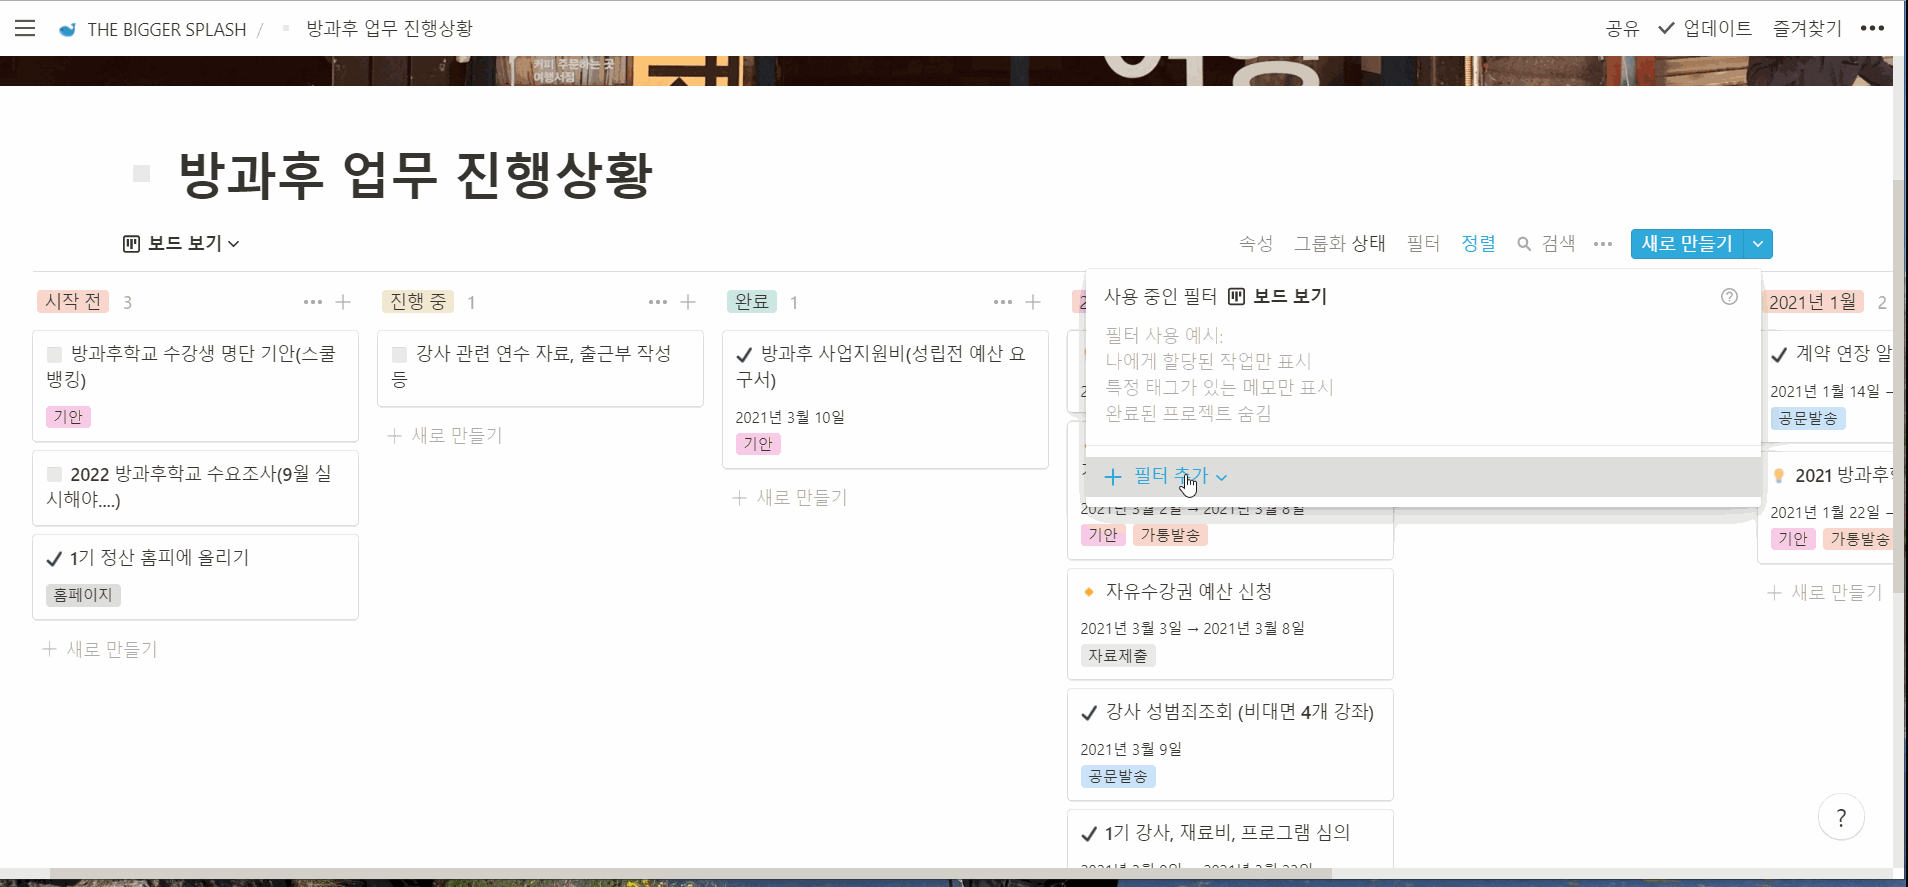This screenshot has height=887, width=1908.
Task: Click the board view icon next to 보드 보기
Action: tap(131, 244)
